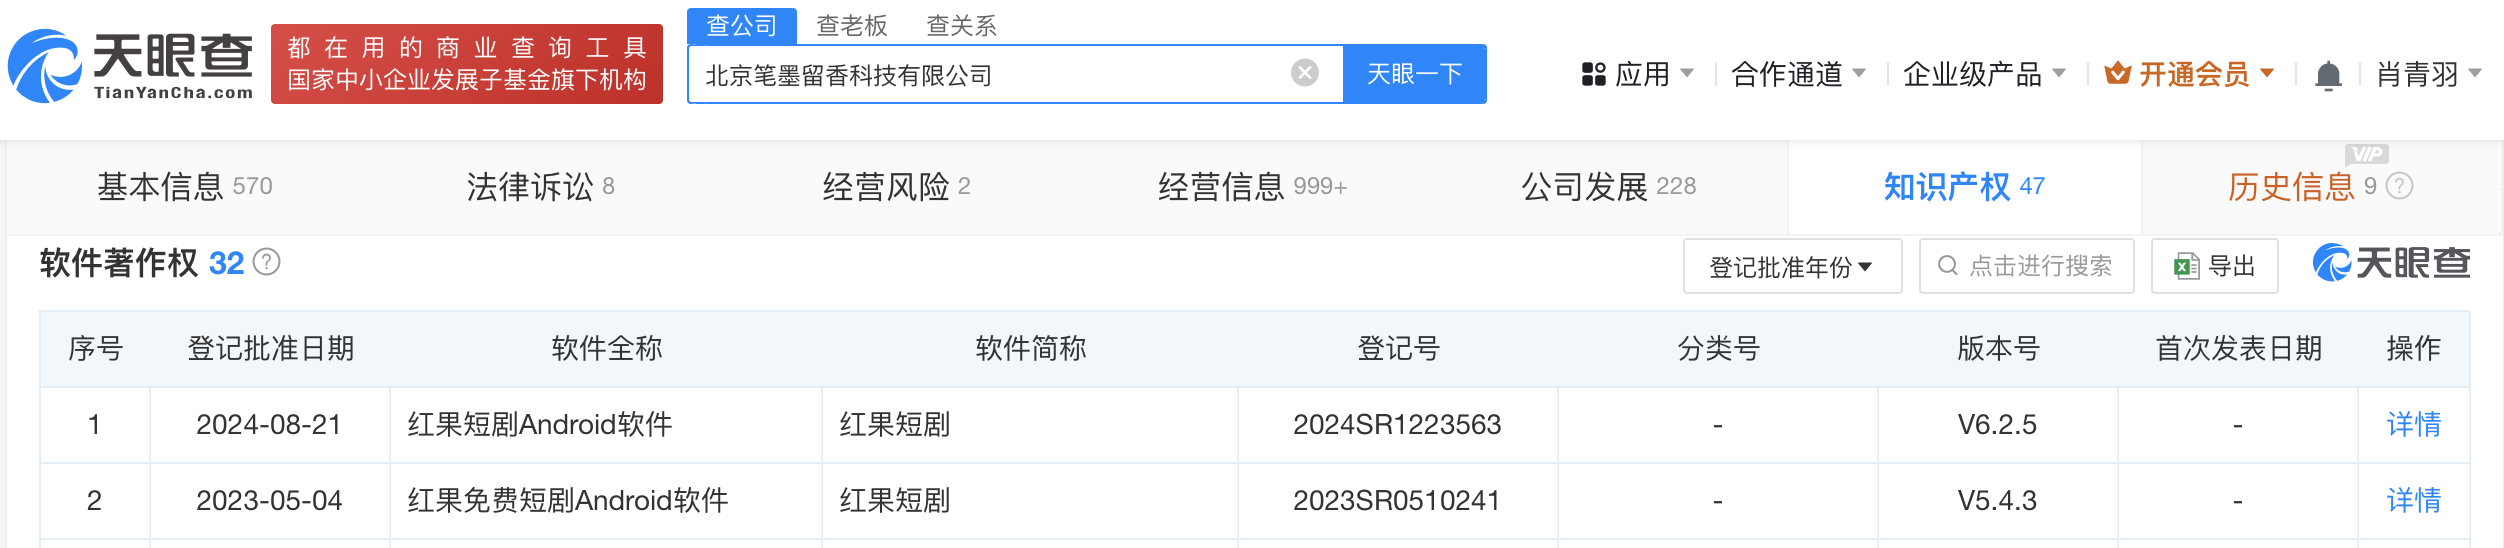Open 详情 for 红果短剧Android软件

click(2413, 425)
